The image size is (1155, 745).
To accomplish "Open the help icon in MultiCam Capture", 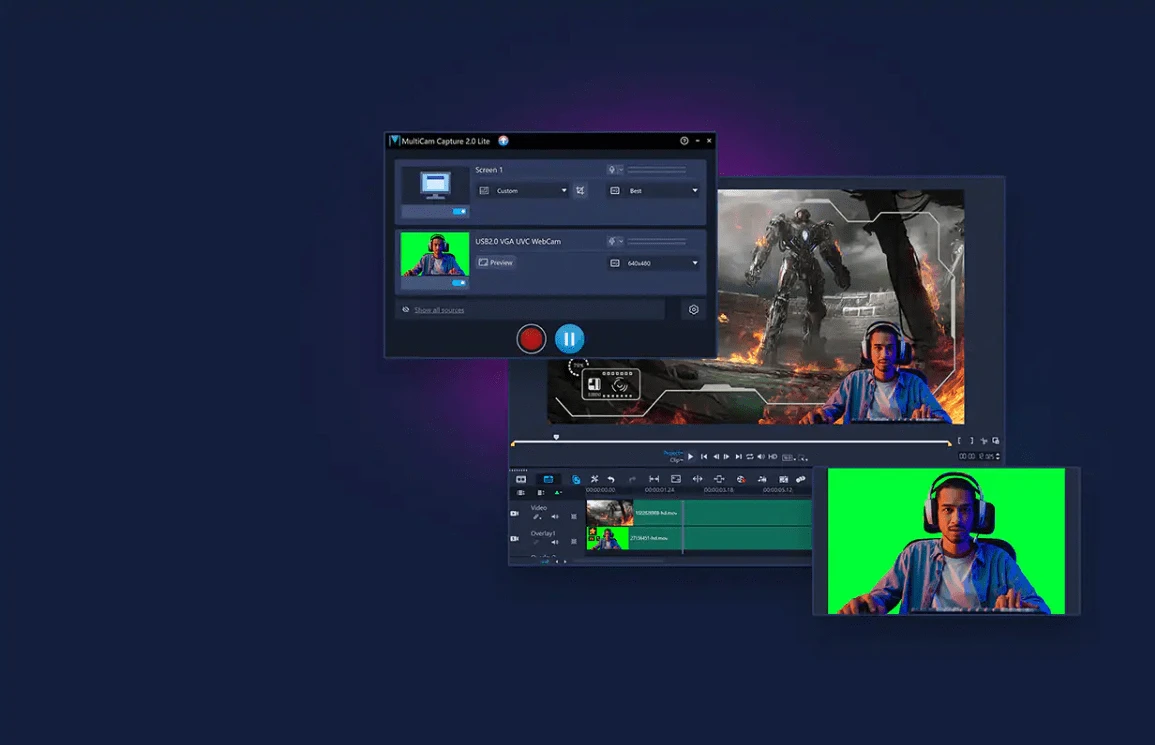I will [x=684, y=141].
